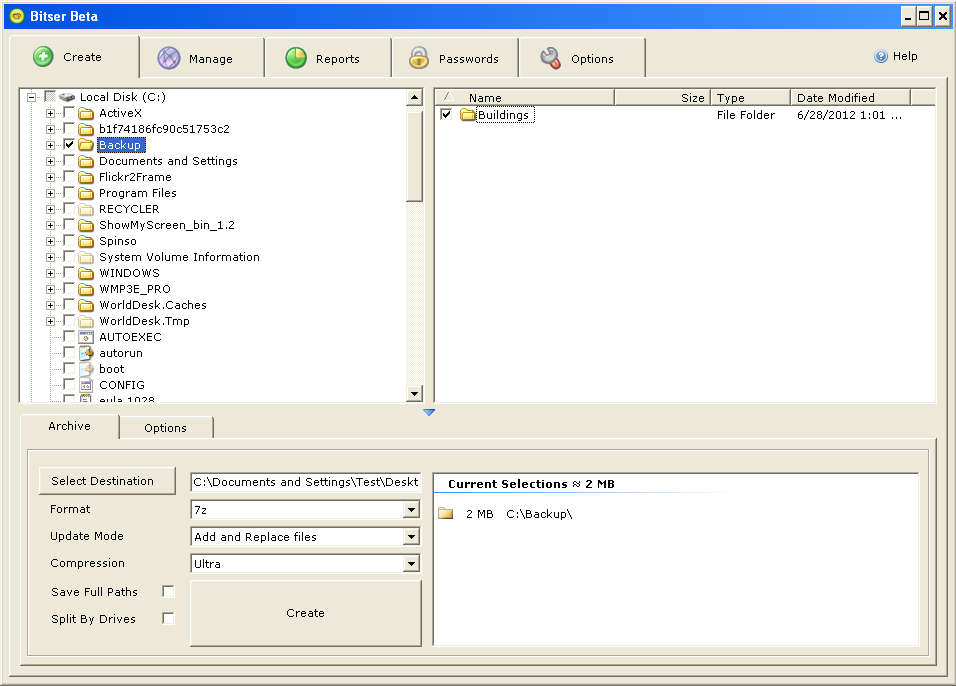Click the green Reports pie chart icon

[296, 59]
